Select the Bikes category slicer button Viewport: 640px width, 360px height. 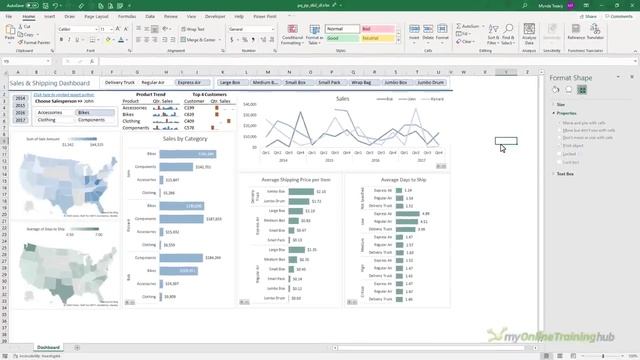pyautogui.click(x=95, y=112)
